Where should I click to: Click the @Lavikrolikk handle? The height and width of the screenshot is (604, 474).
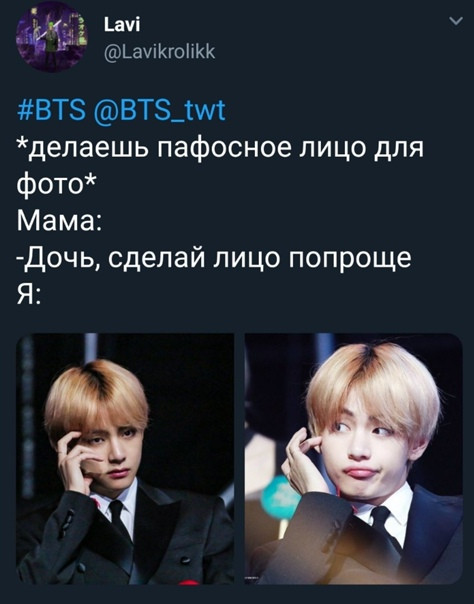tap(159, 51)
